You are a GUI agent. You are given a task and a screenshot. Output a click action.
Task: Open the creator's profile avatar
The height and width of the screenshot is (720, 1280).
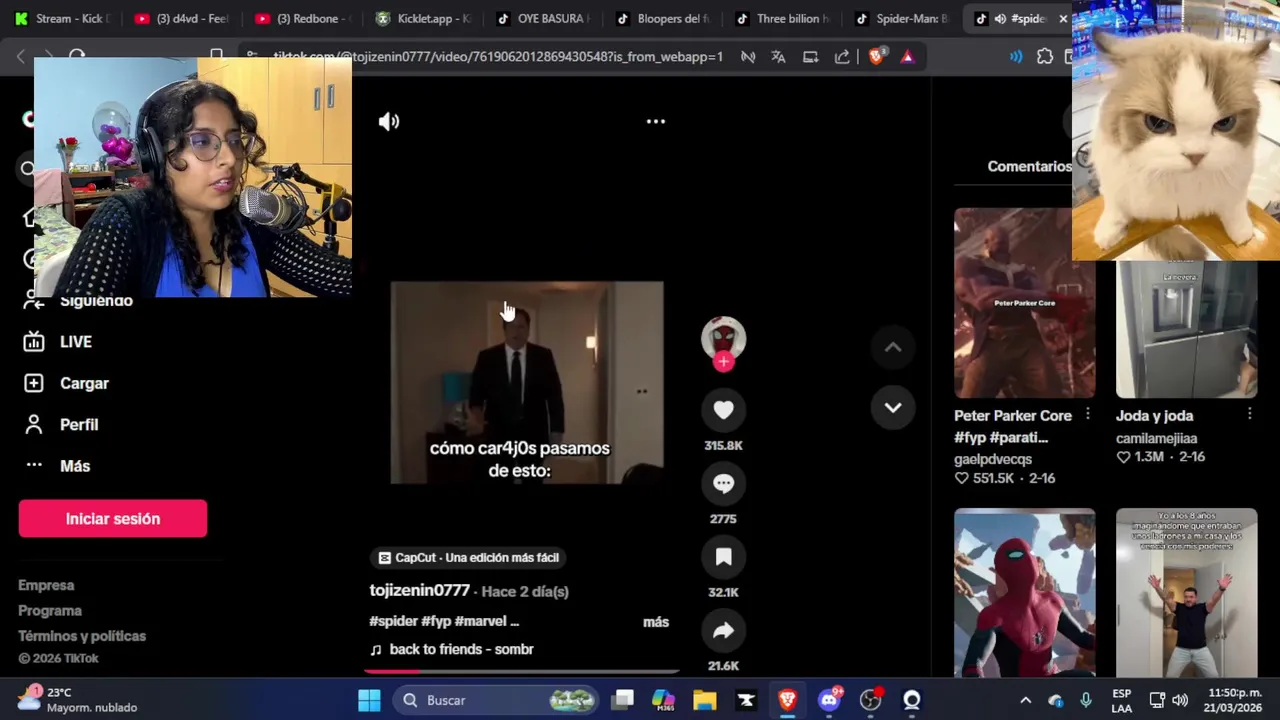click(x=723, y=338)
